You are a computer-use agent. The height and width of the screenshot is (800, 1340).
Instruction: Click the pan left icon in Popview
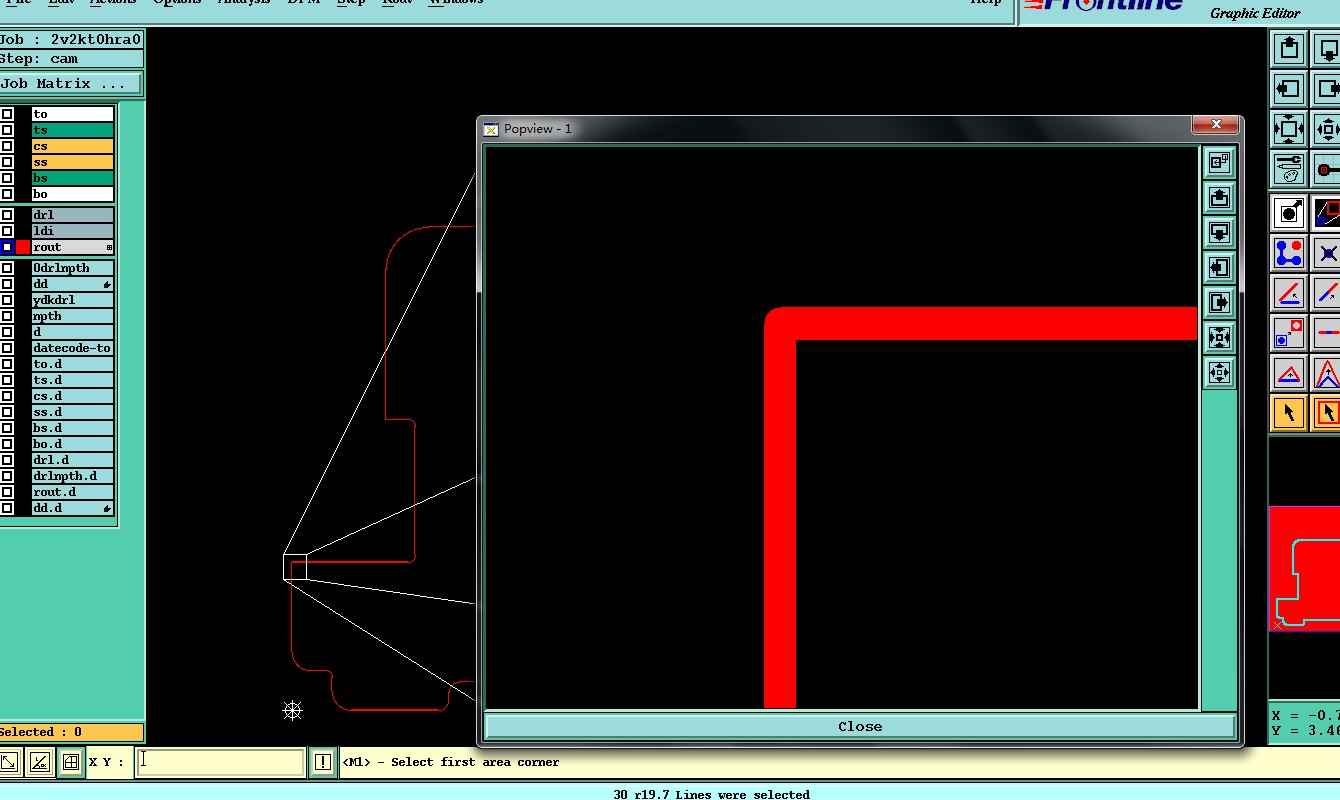1219,267
